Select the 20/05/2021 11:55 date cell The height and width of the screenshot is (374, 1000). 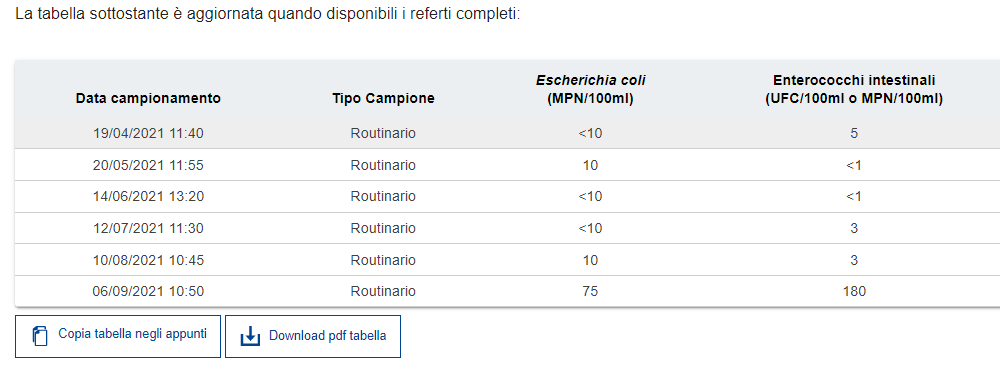point(148,165)
